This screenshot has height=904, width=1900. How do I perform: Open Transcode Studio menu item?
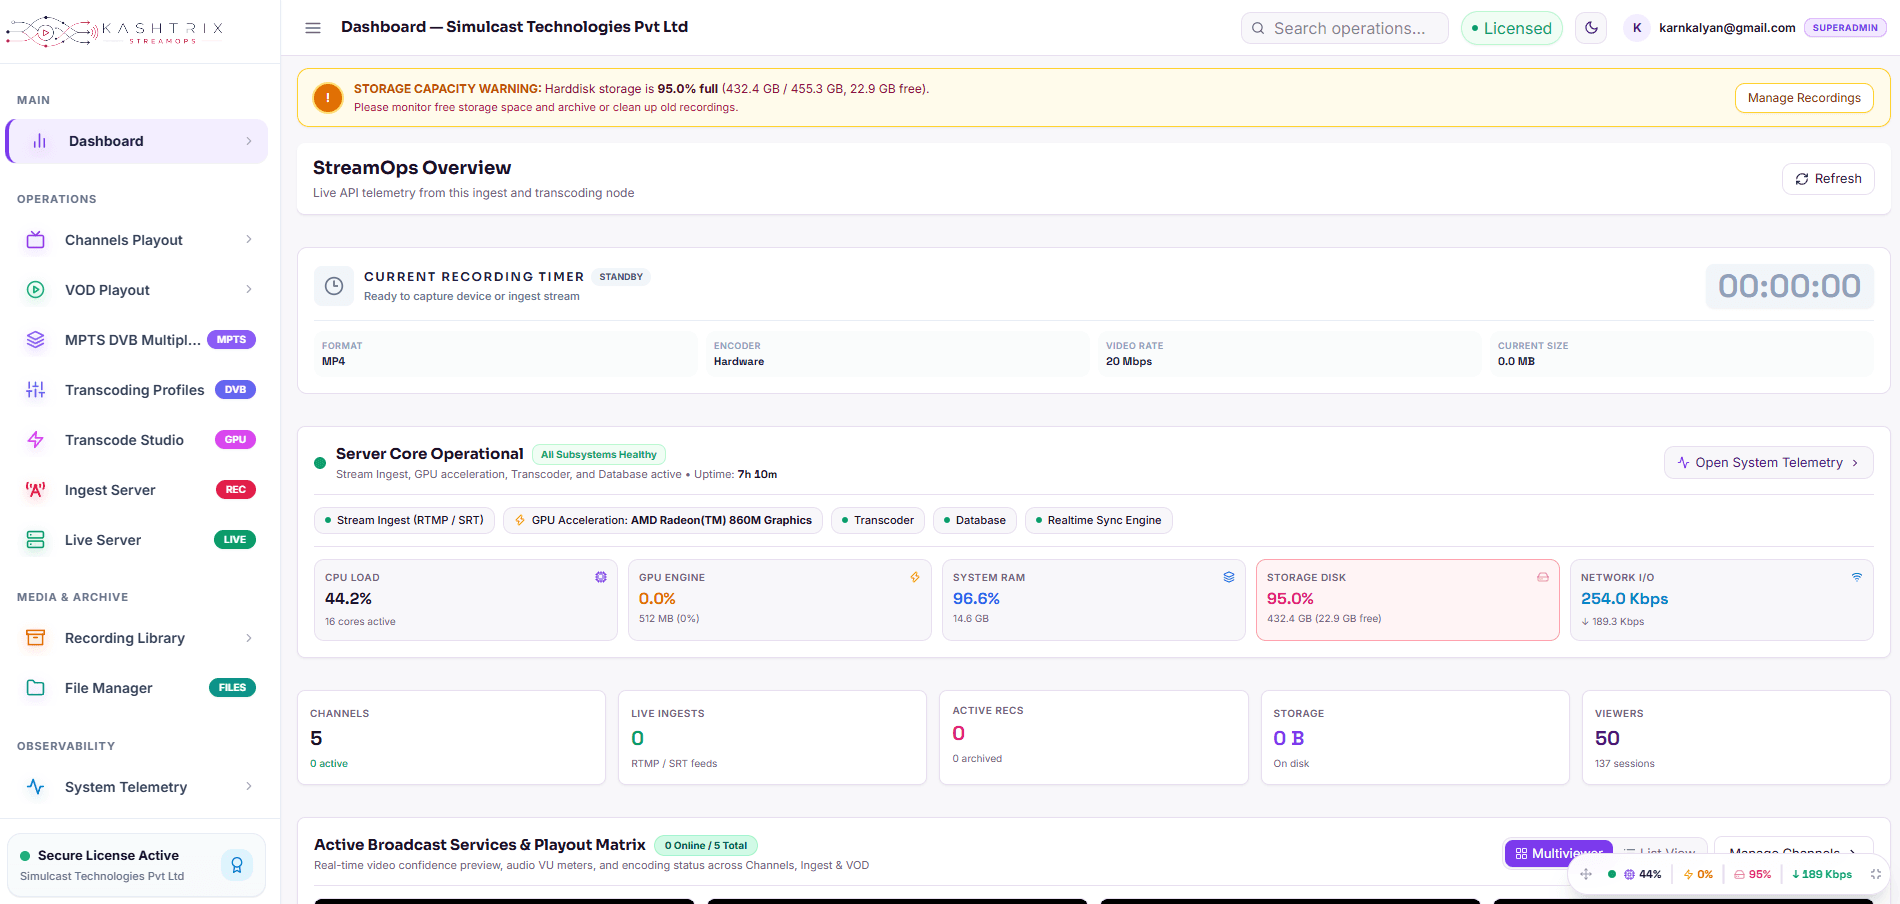pyautogui.click(x=137, y=440)
